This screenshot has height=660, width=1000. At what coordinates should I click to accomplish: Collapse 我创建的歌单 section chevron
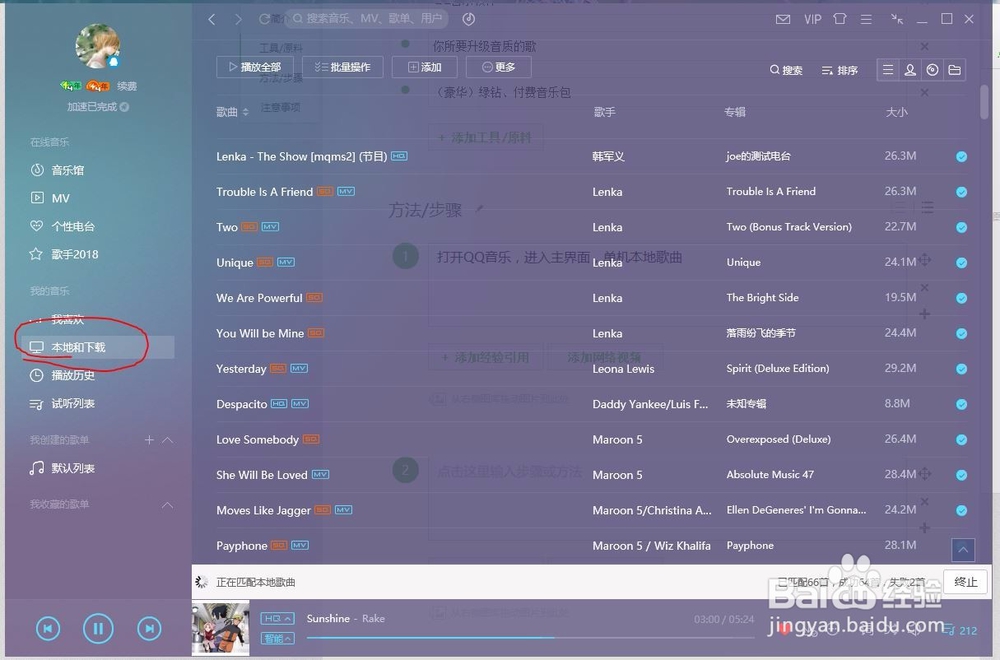168,440
